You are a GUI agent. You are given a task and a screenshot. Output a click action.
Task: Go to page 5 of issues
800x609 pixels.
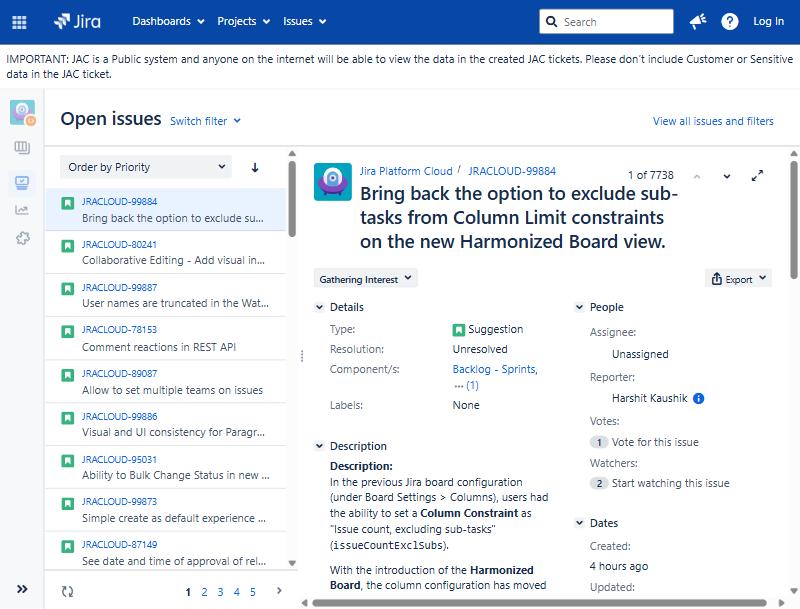pyautogui.click(x=253, y=592)
